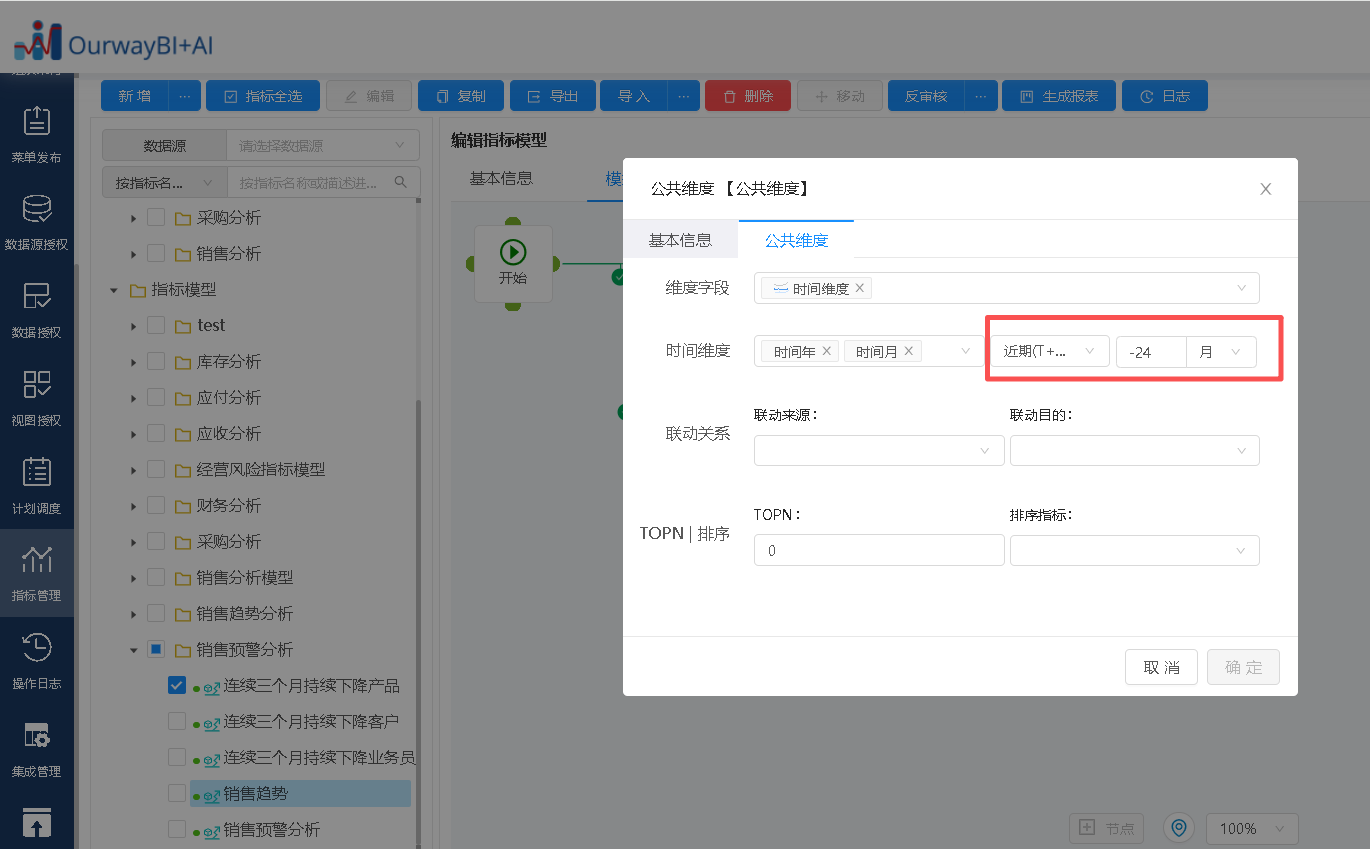Image resolution: width=1370 pixels, height=849 pixels.
Task: Click the TOPN input field
Action: 879,550
